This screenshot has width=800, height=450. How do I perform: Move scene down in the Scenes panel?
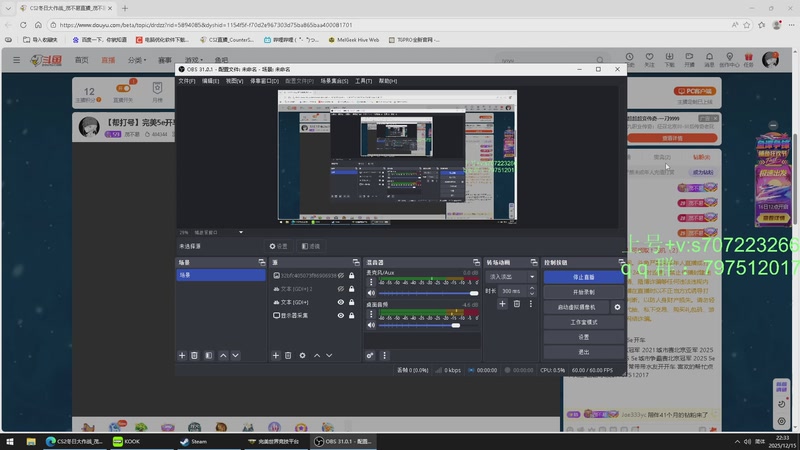coord(235,355)
